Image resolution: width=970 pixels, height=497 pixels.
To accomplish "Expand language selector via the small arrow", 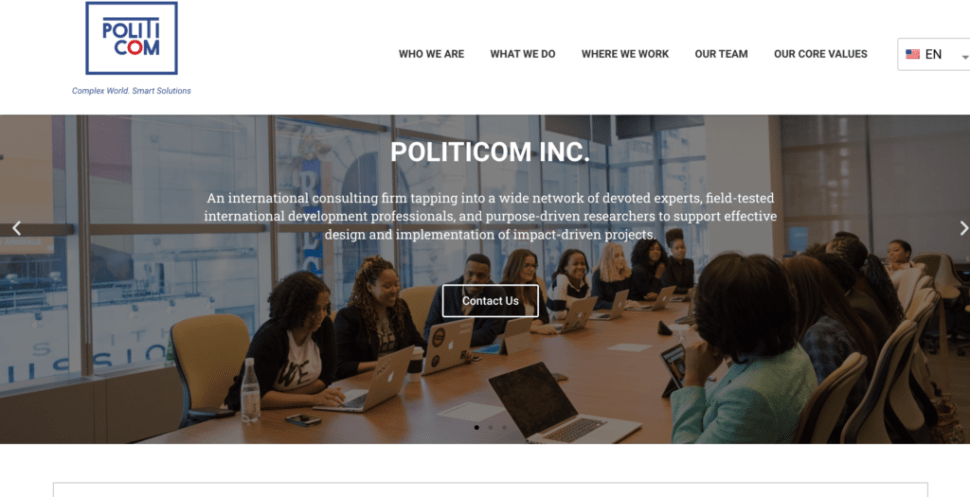I will click(964, 58).
